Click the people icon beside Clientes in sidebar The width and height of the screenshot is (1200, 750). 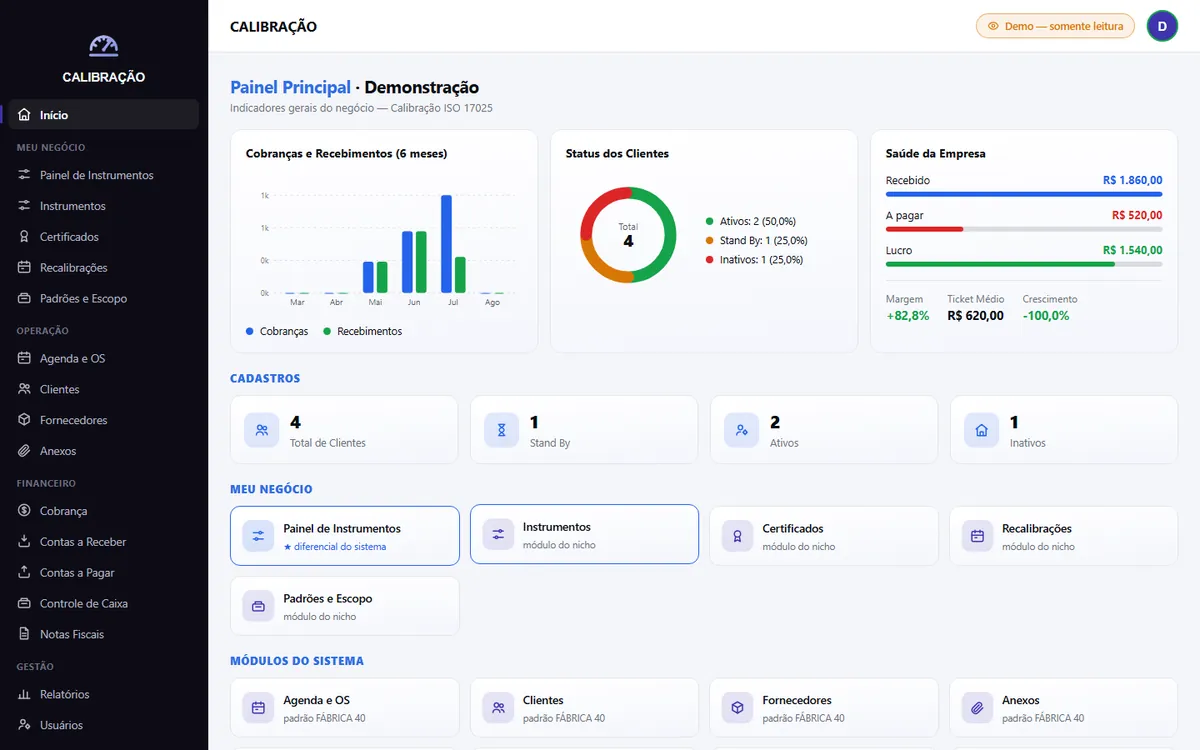[x=24, y=390]
